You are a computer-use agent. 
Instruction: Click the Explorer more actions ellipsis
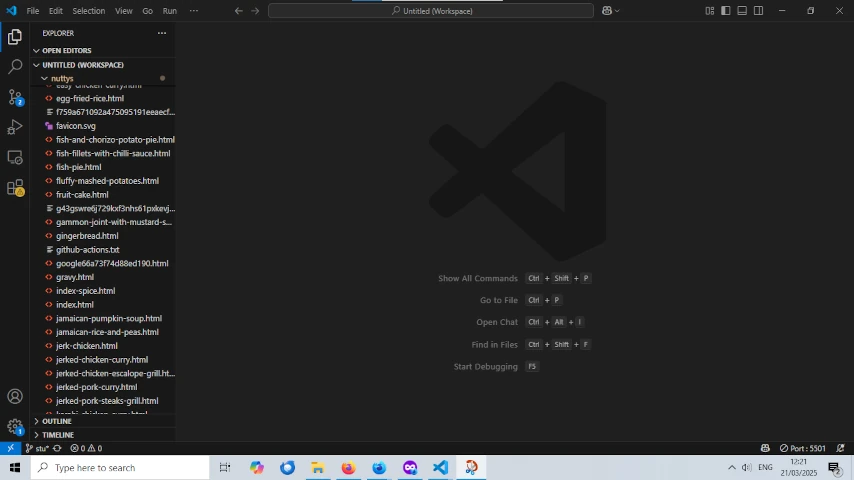pos(162,33)
